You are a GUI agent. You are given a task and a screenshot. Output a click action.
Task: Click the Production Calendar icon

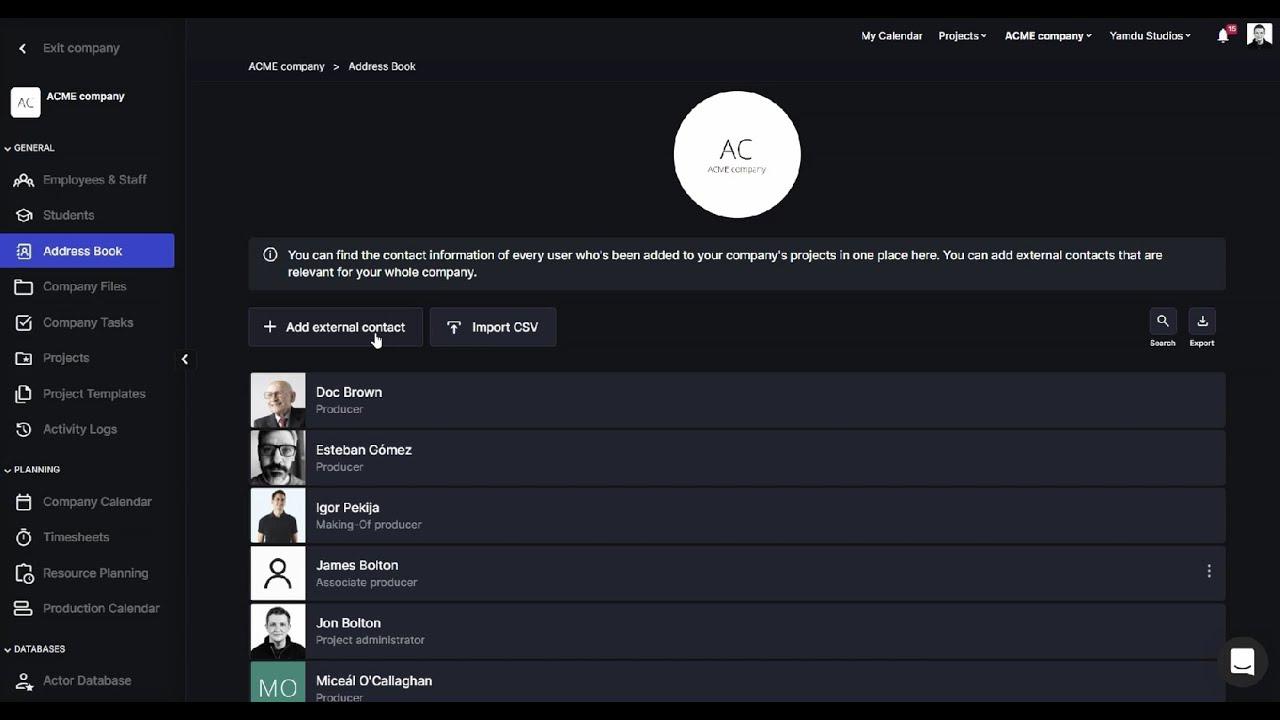coord(23,609)
